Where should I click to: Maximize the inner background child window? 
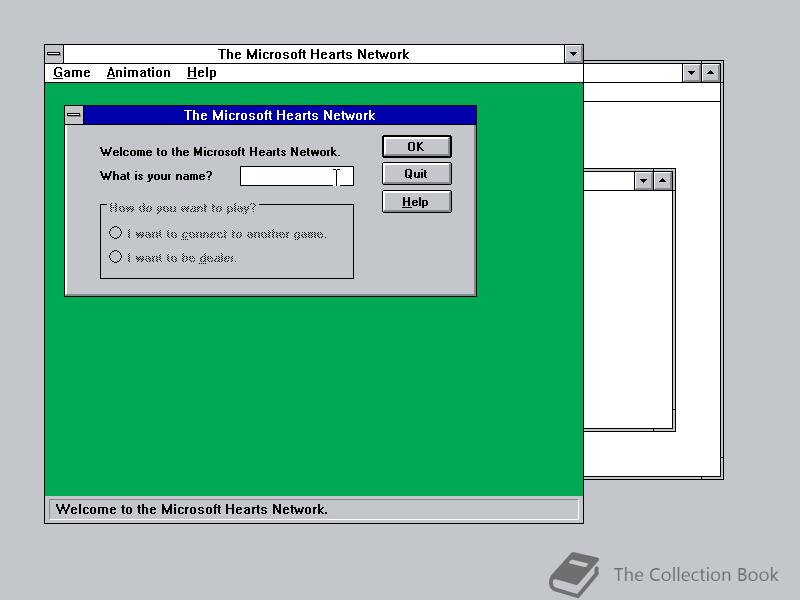click(x=663, y=181)
